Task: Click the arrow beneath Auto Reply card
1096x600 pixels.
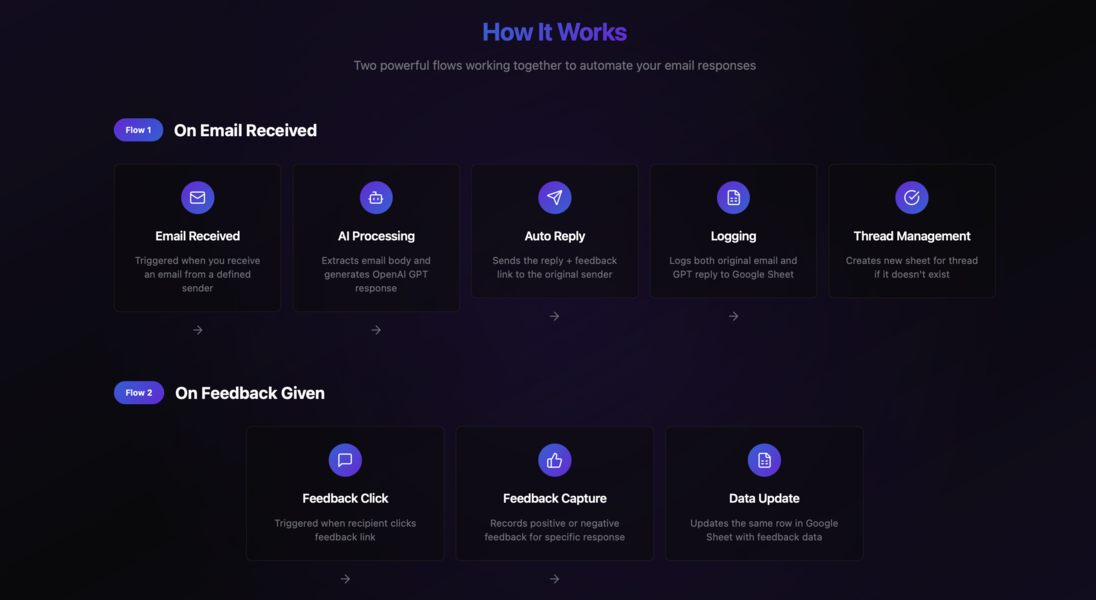Action: point(554,316)
